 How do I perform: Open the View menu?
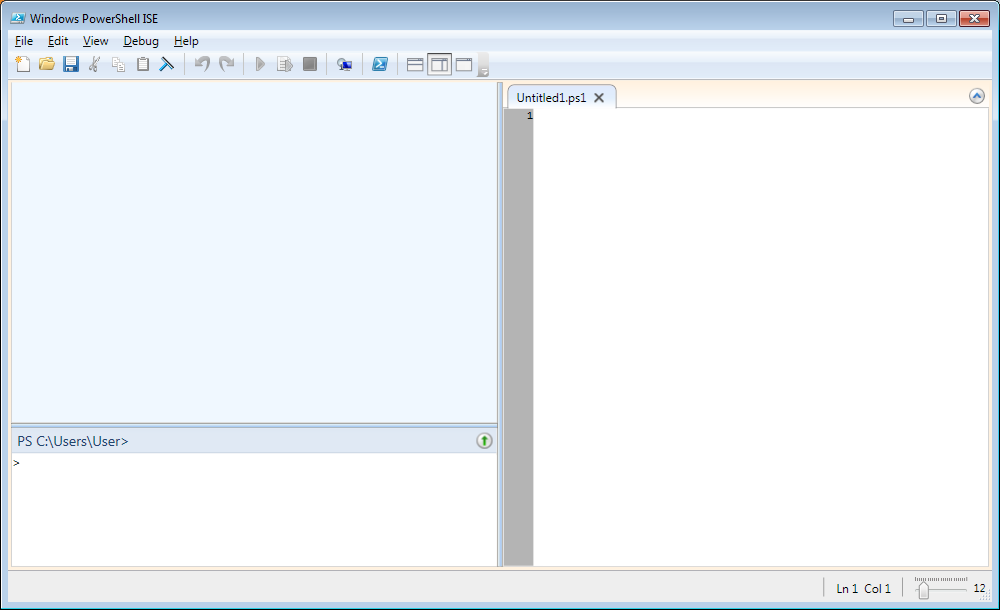tap(95, 41)
